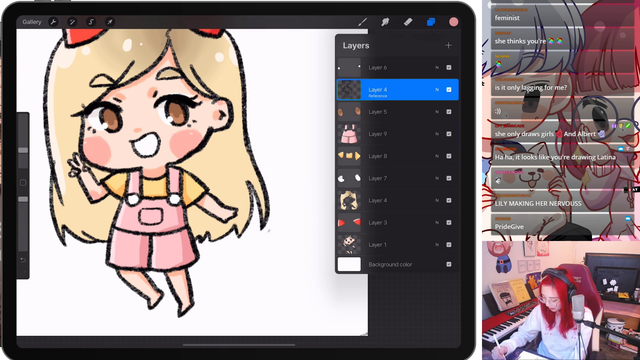Select Layer 5 brown eyes thumbnail
This screenshot has height=360, width=640.
(x=349, y=112)
